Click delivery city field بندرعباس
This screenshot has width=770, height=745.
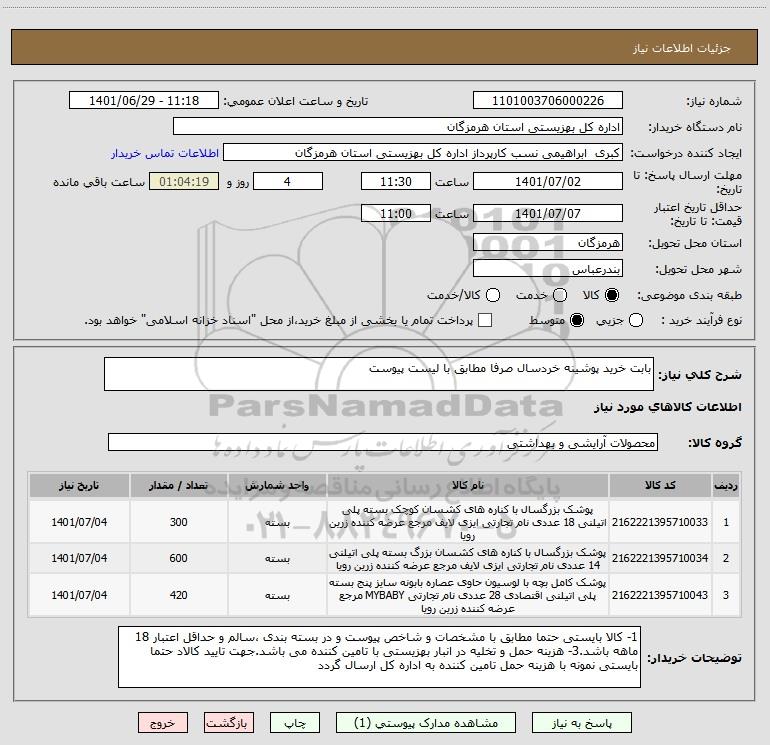(x=548, y=268)
